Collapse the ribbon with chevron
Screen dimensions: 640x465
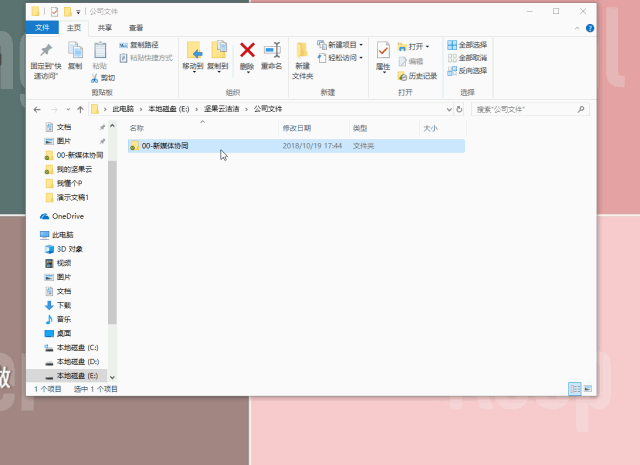tap(577, 28)
